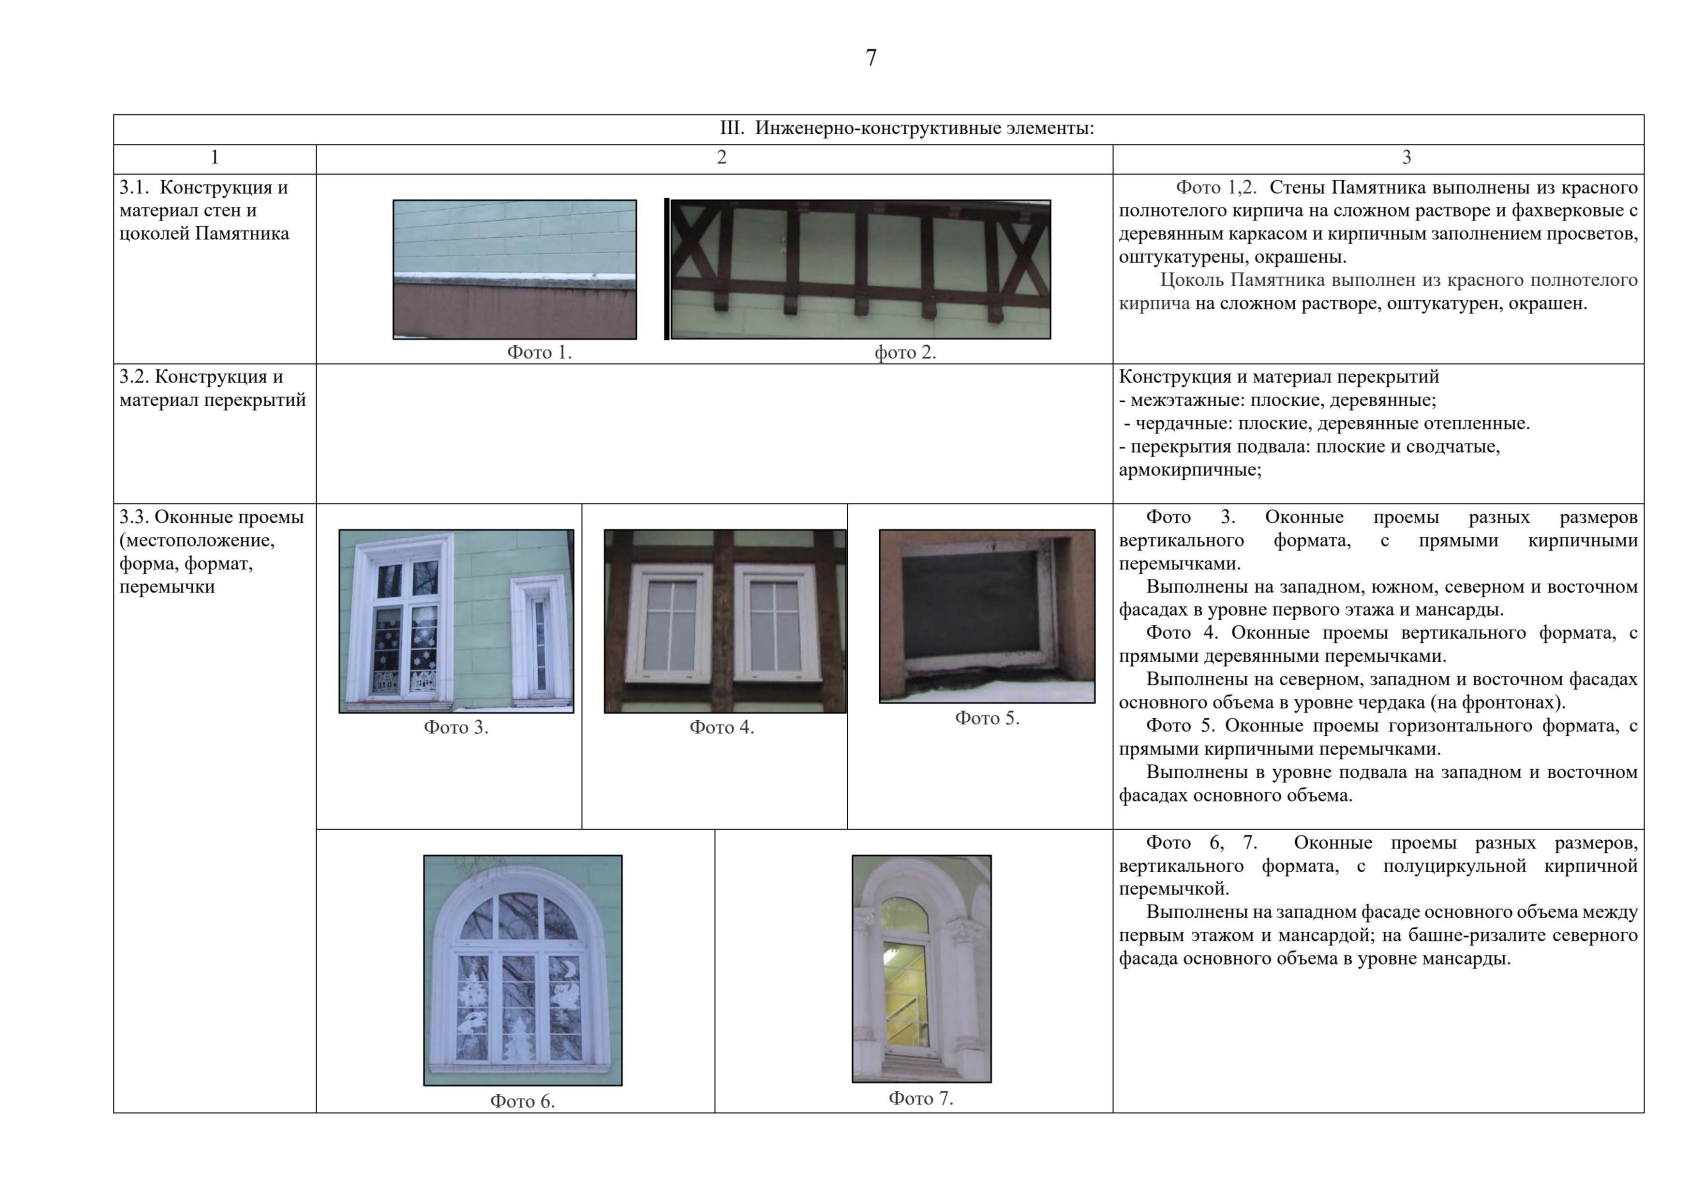The image size is (1697, 1200).
Task: Open the Фото 1 plinth wall photo
Action: tap(514, 269)
